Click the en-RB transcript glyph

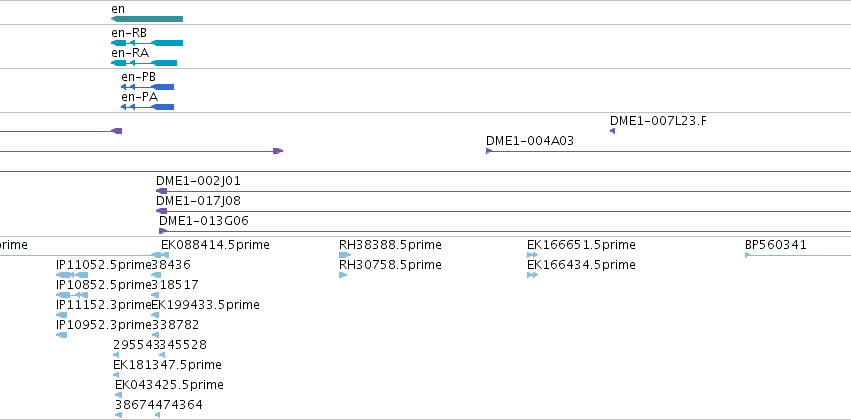coord(147,43)
